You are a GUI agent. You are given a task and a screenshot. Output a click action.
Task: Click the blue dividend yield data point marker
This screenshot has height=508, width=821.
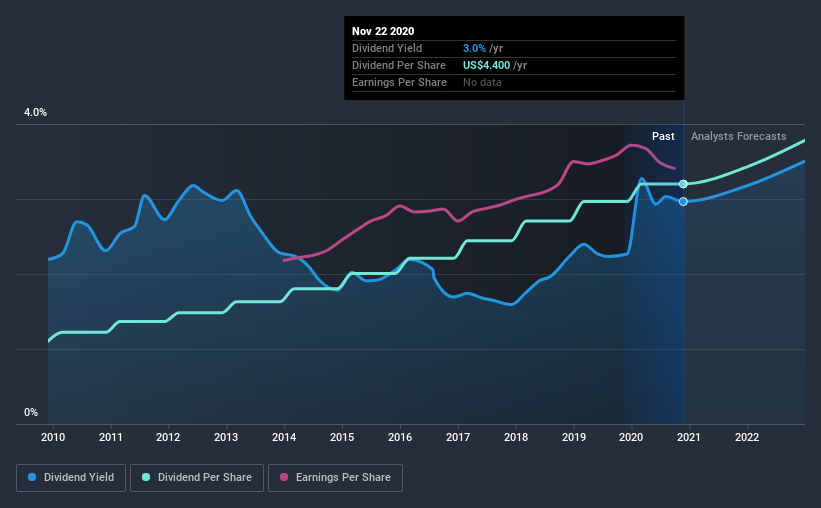[x=683, y=202]
